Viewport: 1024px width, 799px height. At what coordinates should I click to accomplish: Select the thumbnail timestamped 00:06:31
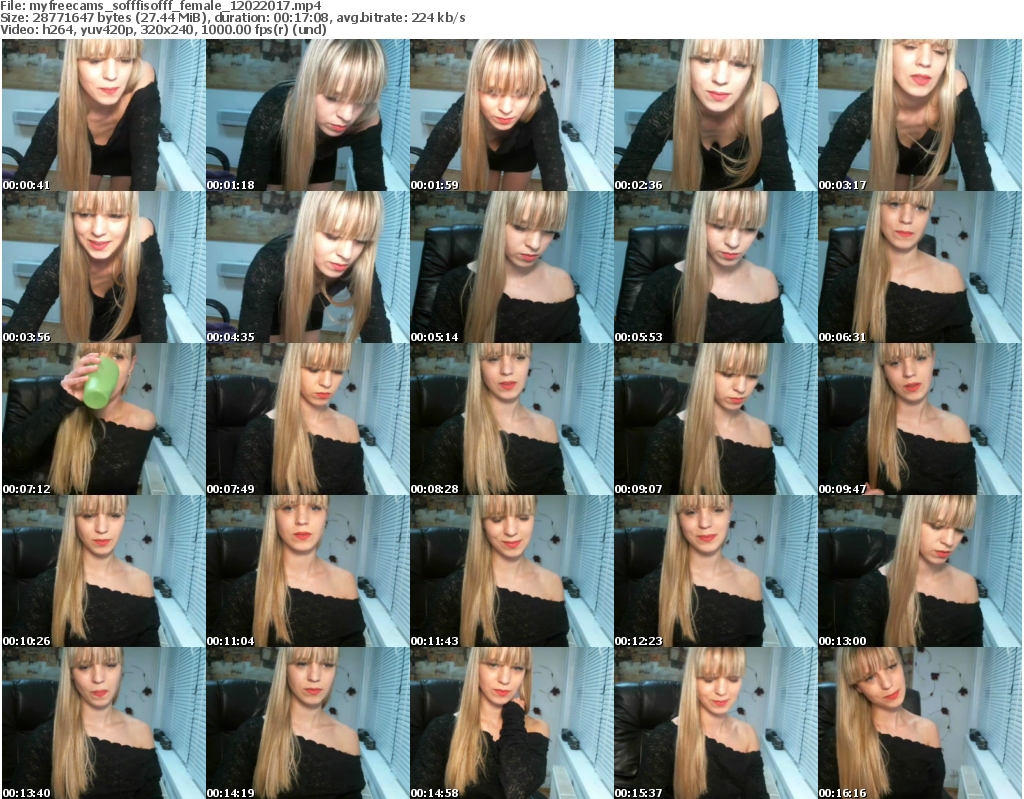tap(920, 267)
